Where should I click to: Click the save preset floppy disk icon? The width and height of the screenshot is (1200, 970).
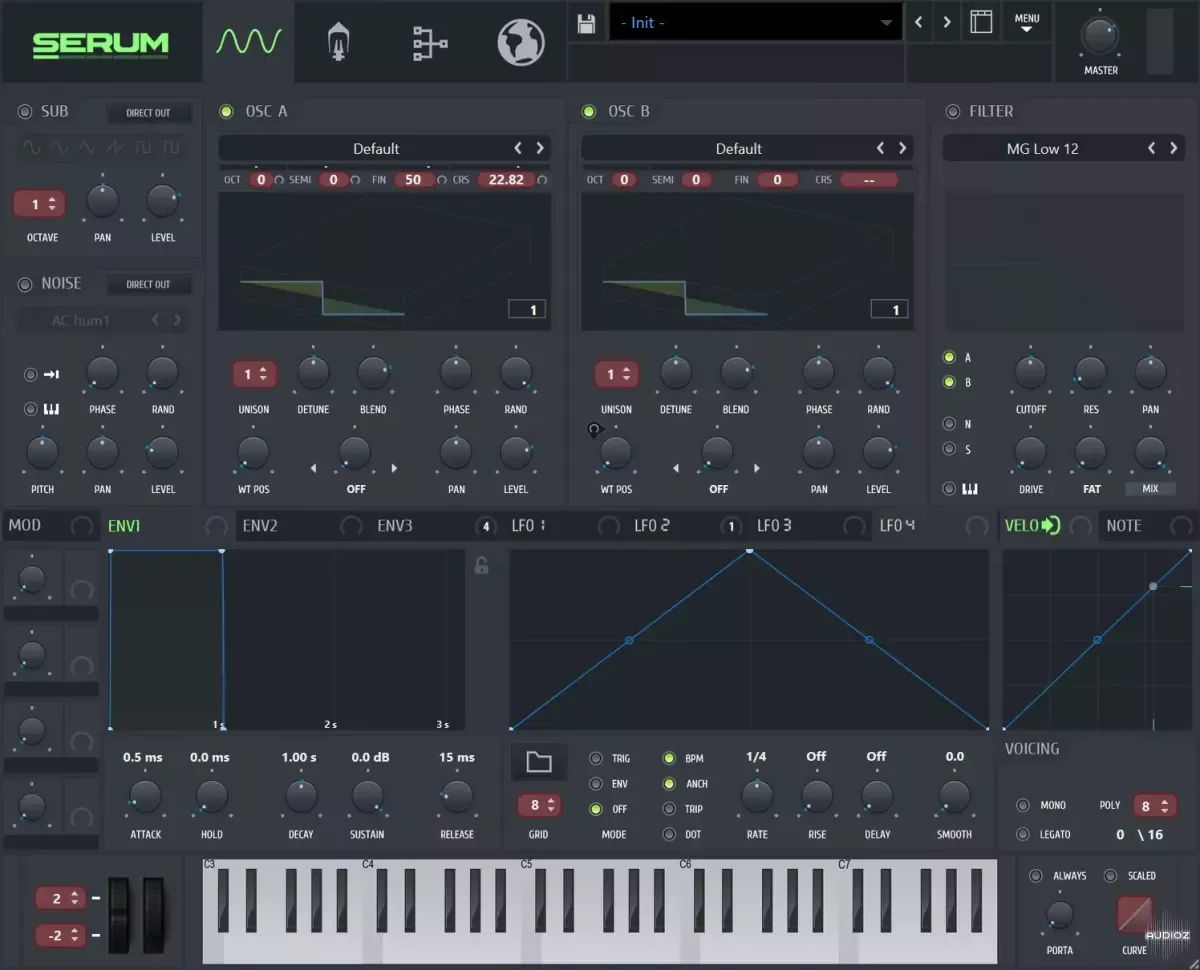pyautogui.click(x=587, y=23)
